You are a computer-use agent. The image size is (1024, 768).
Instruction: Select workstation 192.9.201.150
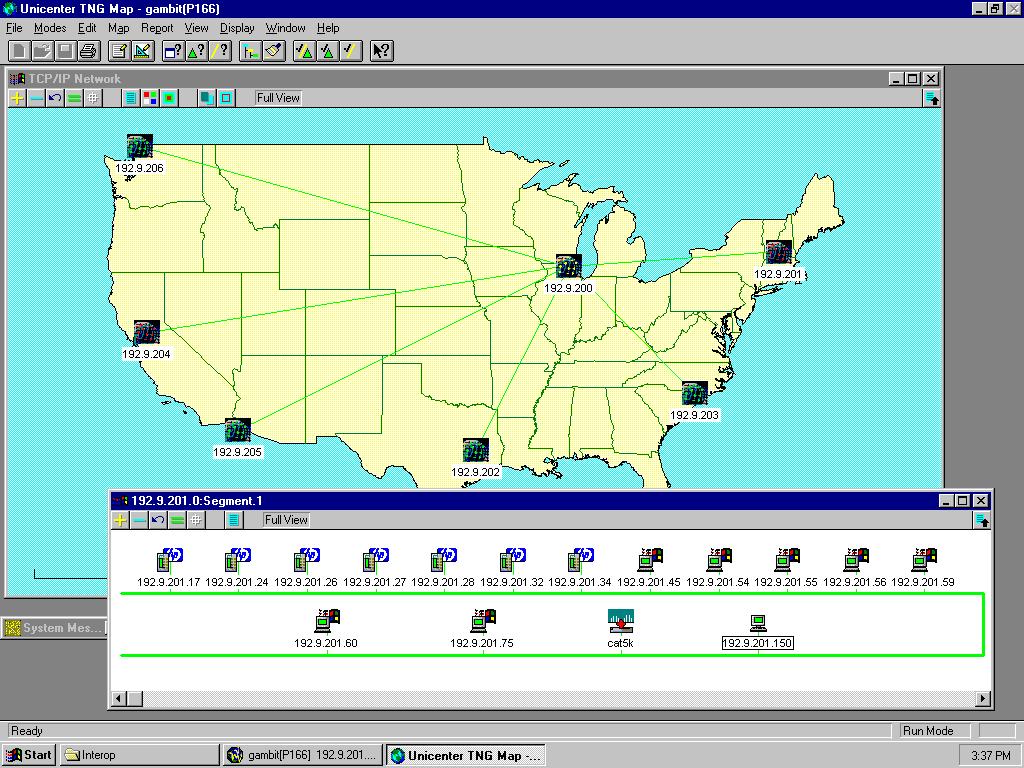758,624
